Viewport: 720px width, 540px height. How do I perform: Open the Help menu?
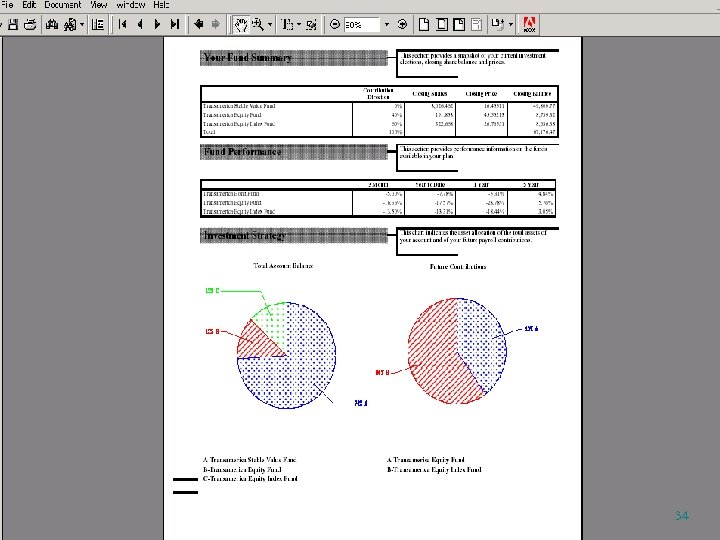[161, 5]
